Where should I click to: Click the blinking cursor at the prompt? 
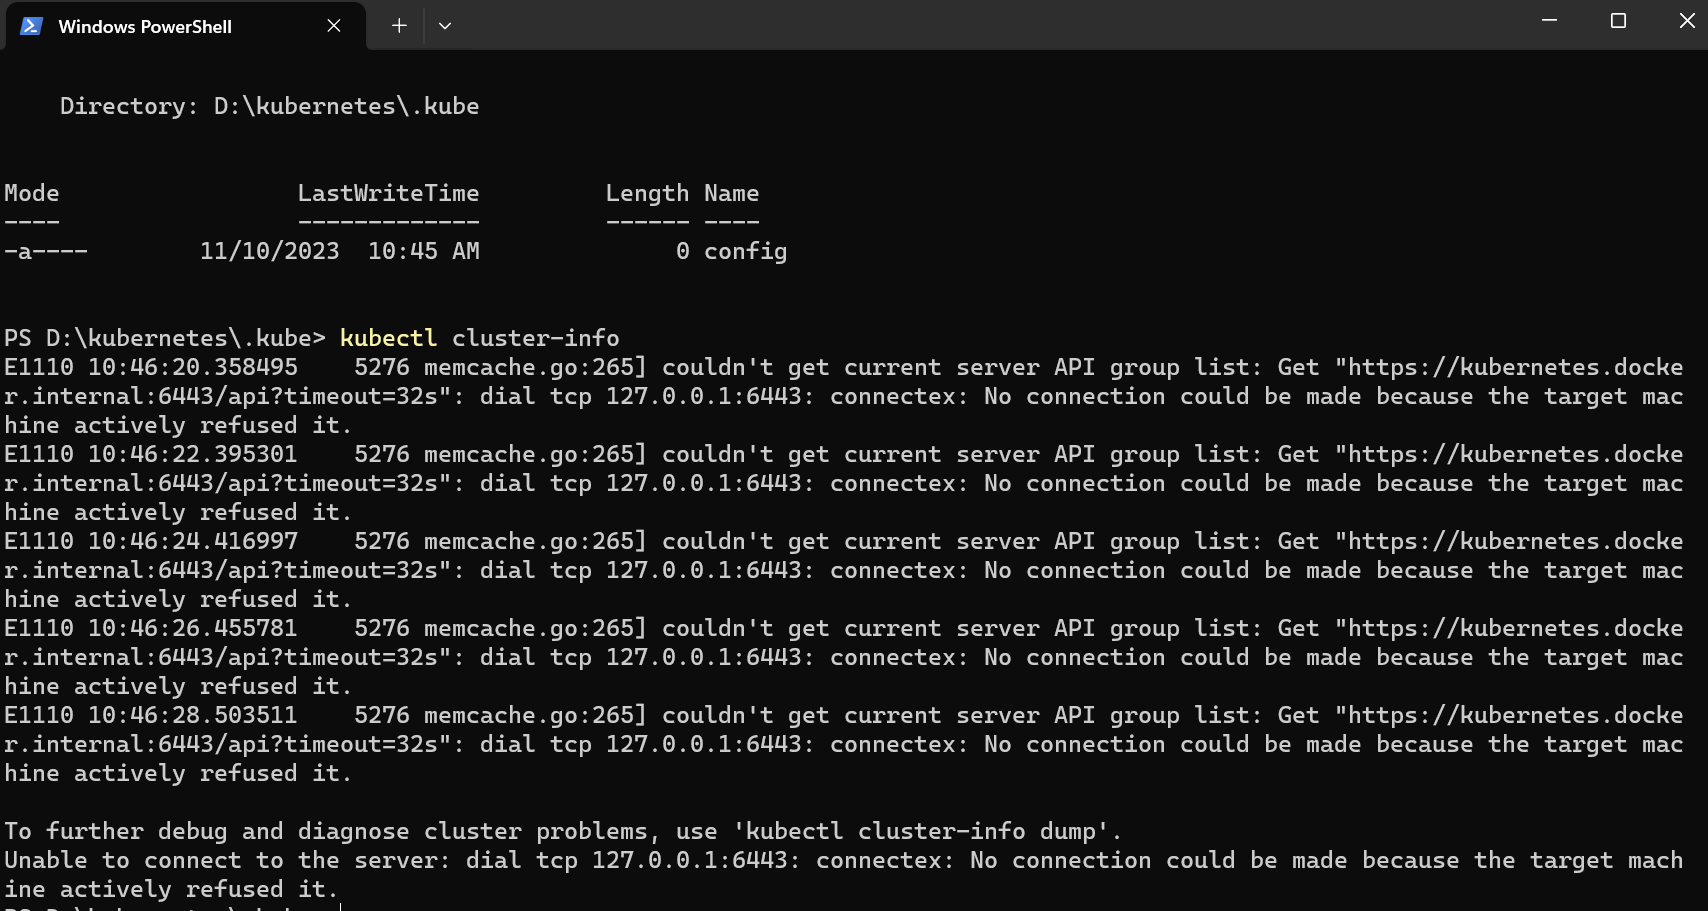tap(340, 905)
